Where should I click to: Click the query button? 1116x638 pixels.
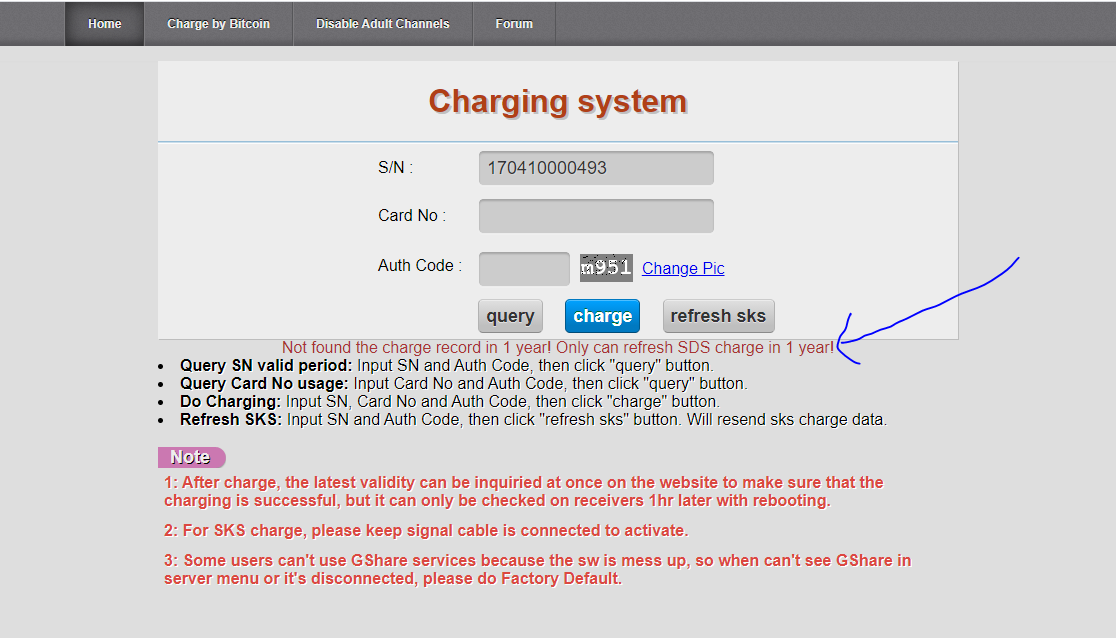click(x=510, y=315)
